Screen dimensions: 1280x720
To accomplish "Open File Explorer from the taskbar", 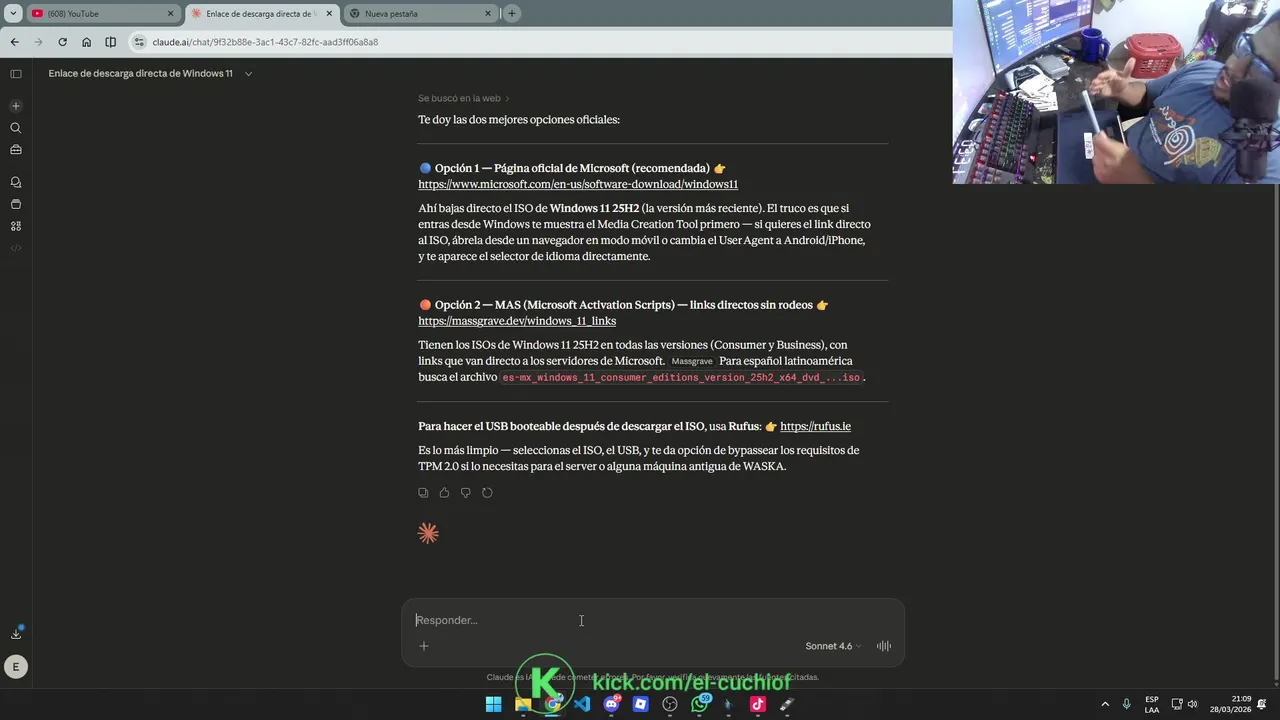I will 522,704.
